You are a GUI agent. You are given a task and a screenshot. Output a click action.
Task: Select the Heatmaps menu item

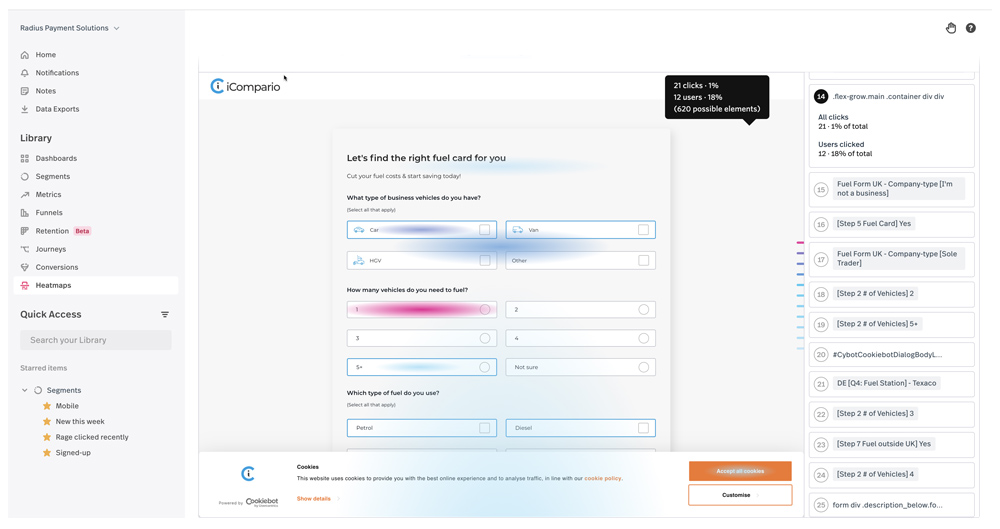[x=96, y=286]
